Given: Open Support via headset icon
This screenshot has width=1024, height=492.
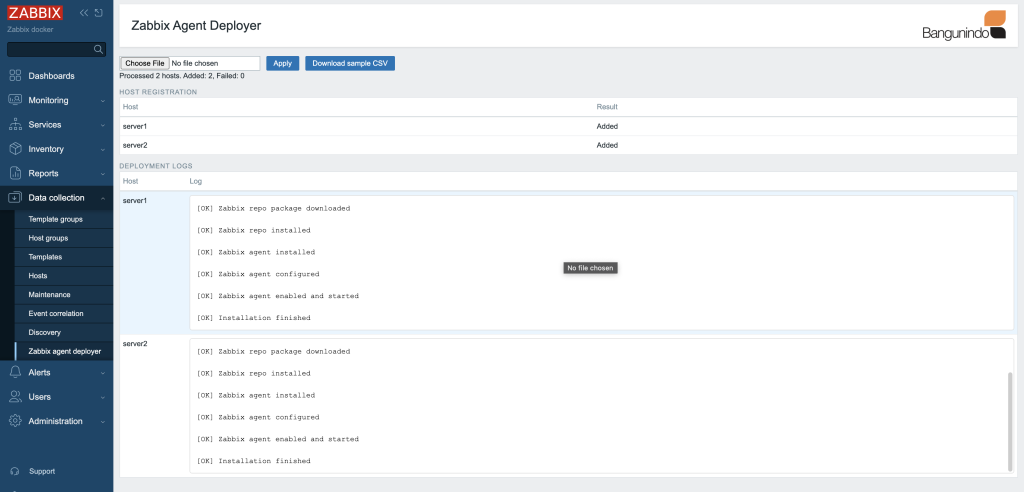Looking at the screenshot, I should point(15,471).
